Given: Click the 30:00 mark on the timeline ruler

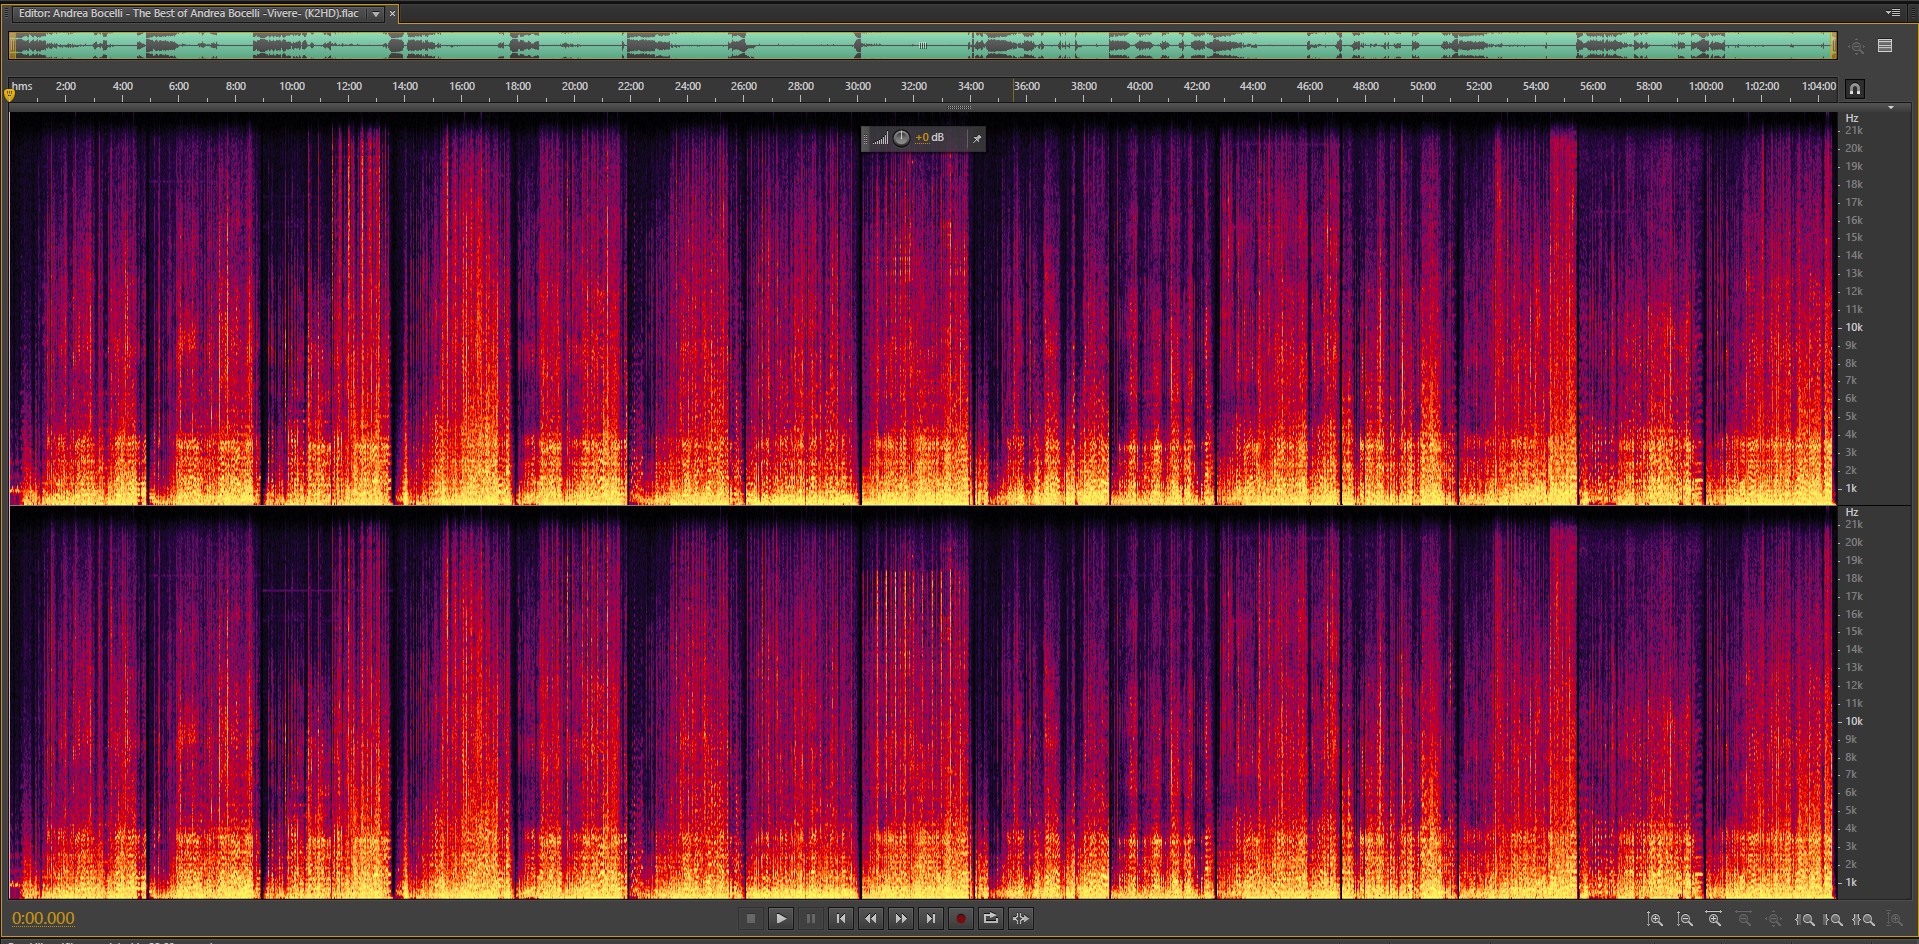Looking at the screenshot, I should (x=857, y=88).
